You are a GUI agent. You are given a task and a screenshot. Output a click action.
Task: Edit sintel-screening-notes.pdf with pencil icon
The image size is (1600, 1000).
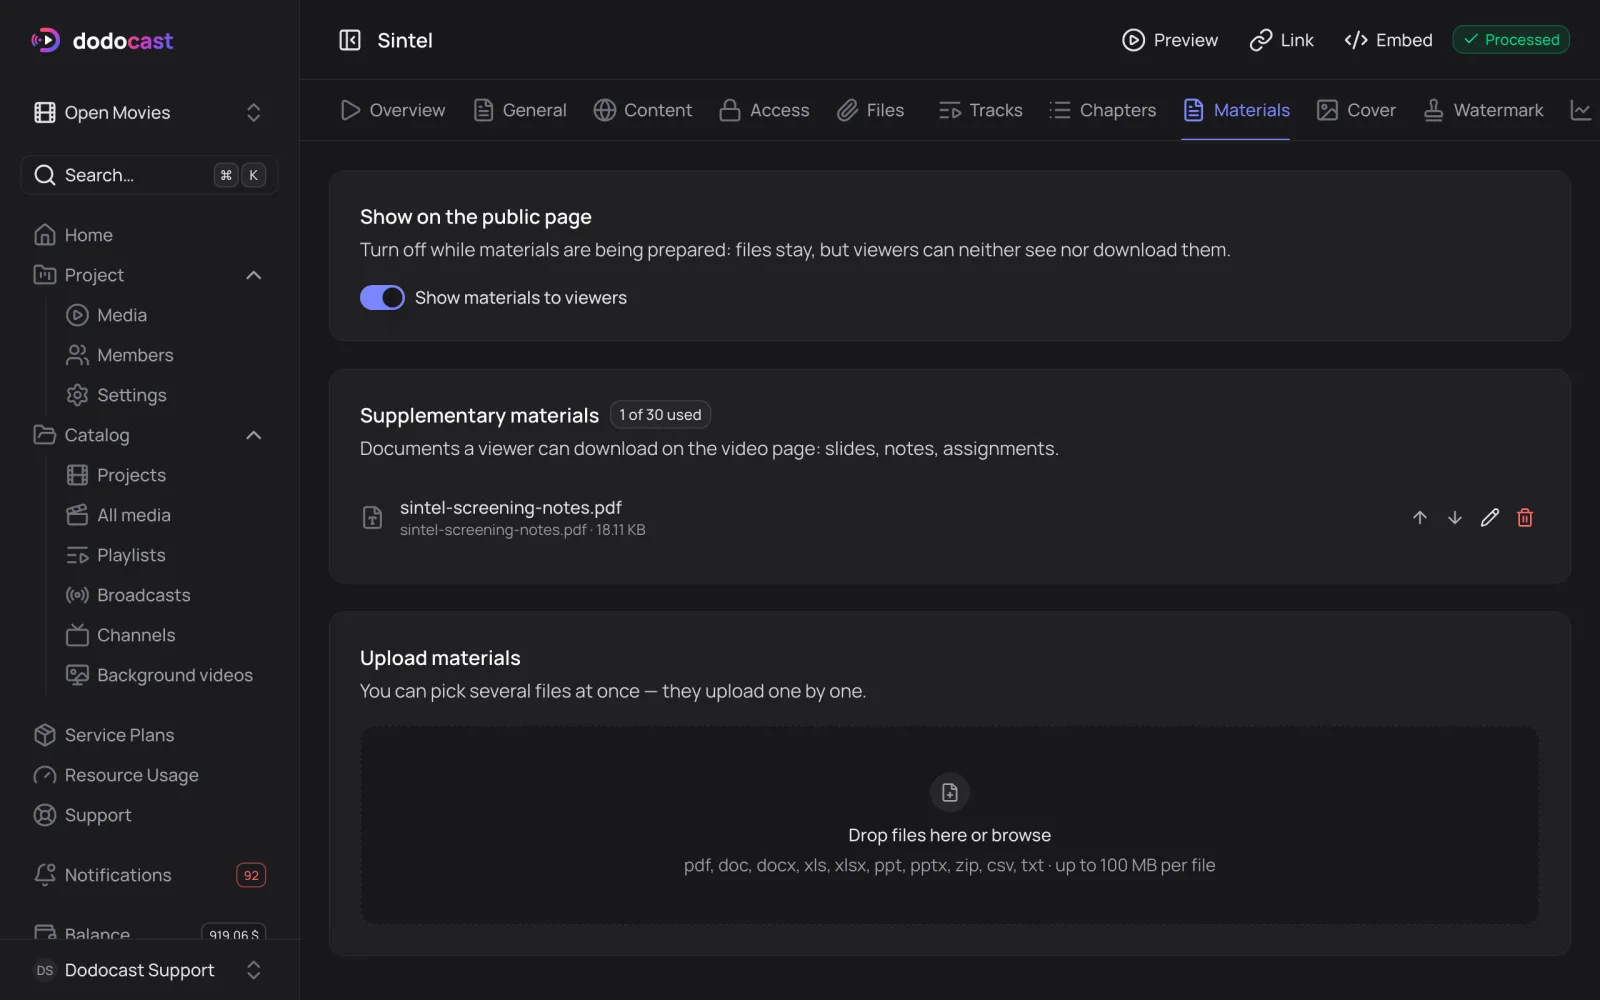coord(1490,517)
